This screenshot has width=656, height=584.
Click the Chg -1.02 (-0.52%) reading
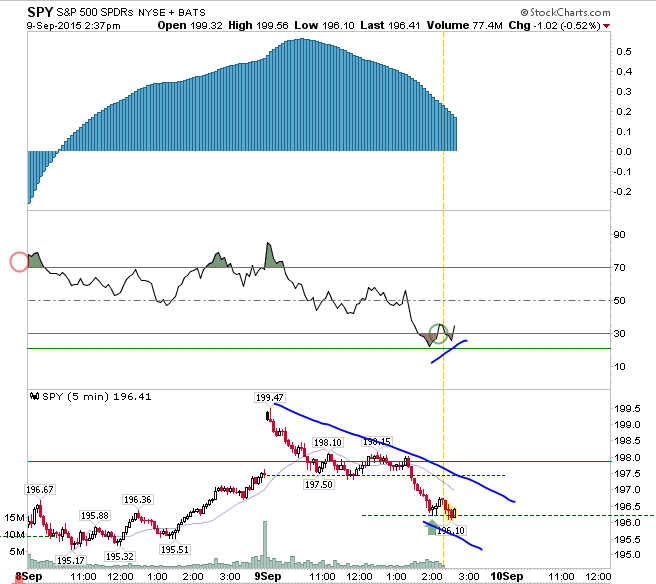click(554, 26)
